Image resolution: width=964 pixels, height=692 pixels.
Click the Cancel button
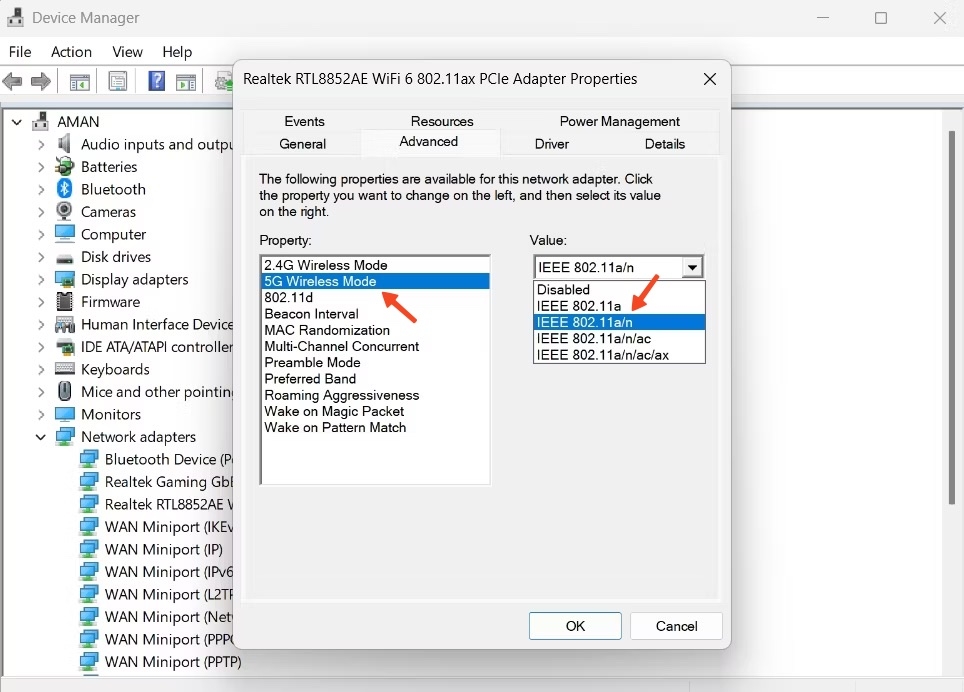675,626
